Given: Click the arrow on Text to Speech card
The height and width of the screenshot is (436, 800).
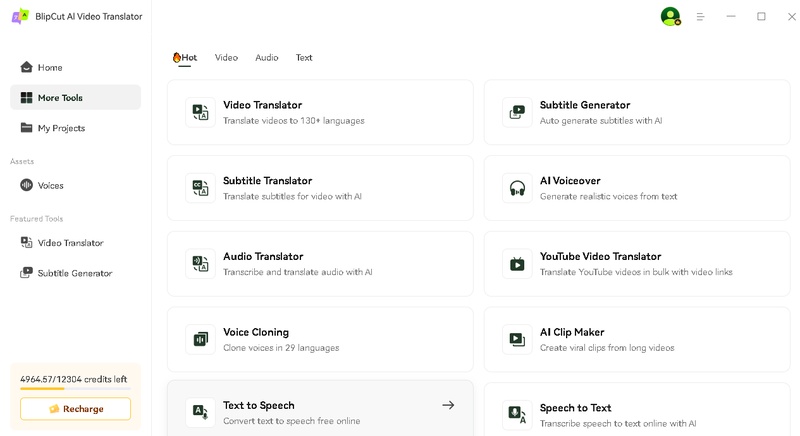Looking at the screenshot, I should pyautogui.click(x=448, y=405).
